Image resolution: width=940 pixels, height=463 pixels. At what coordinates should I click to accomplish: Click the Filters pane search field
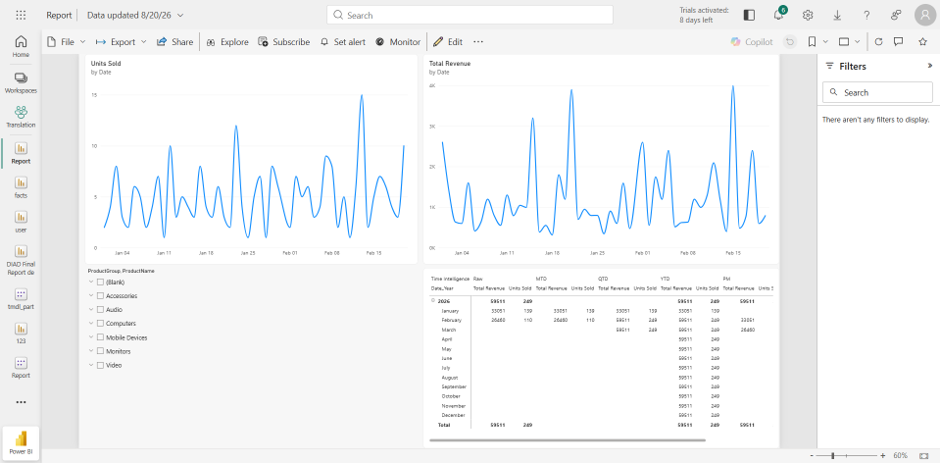(877, 92)
